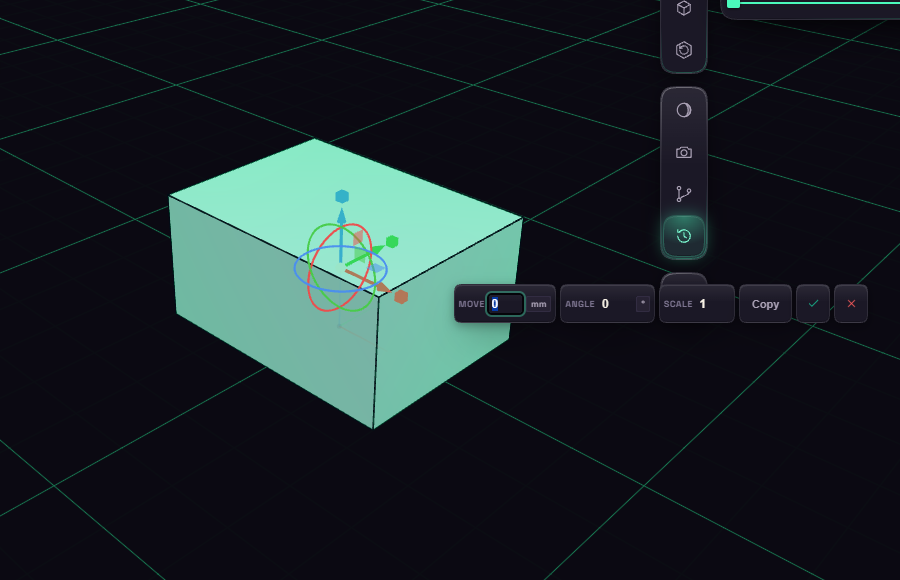Image resolution: width=900 pixels, height=580 pixels.
Task: Grab the green hexagon scale handle
Action: [x=392, y=242]
